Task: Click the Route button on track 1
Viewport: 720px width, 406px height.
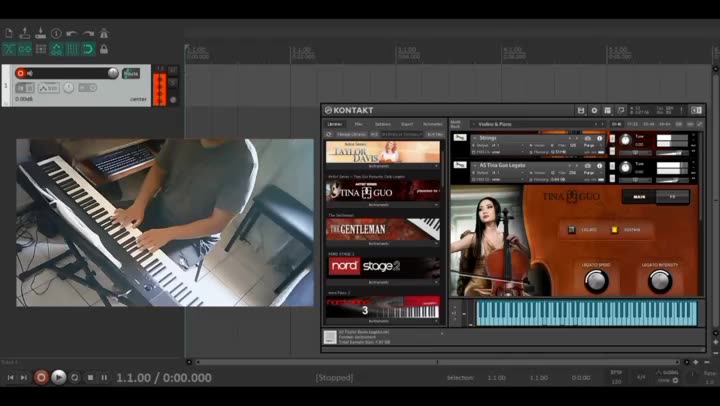Action: (x=131, y=73)
